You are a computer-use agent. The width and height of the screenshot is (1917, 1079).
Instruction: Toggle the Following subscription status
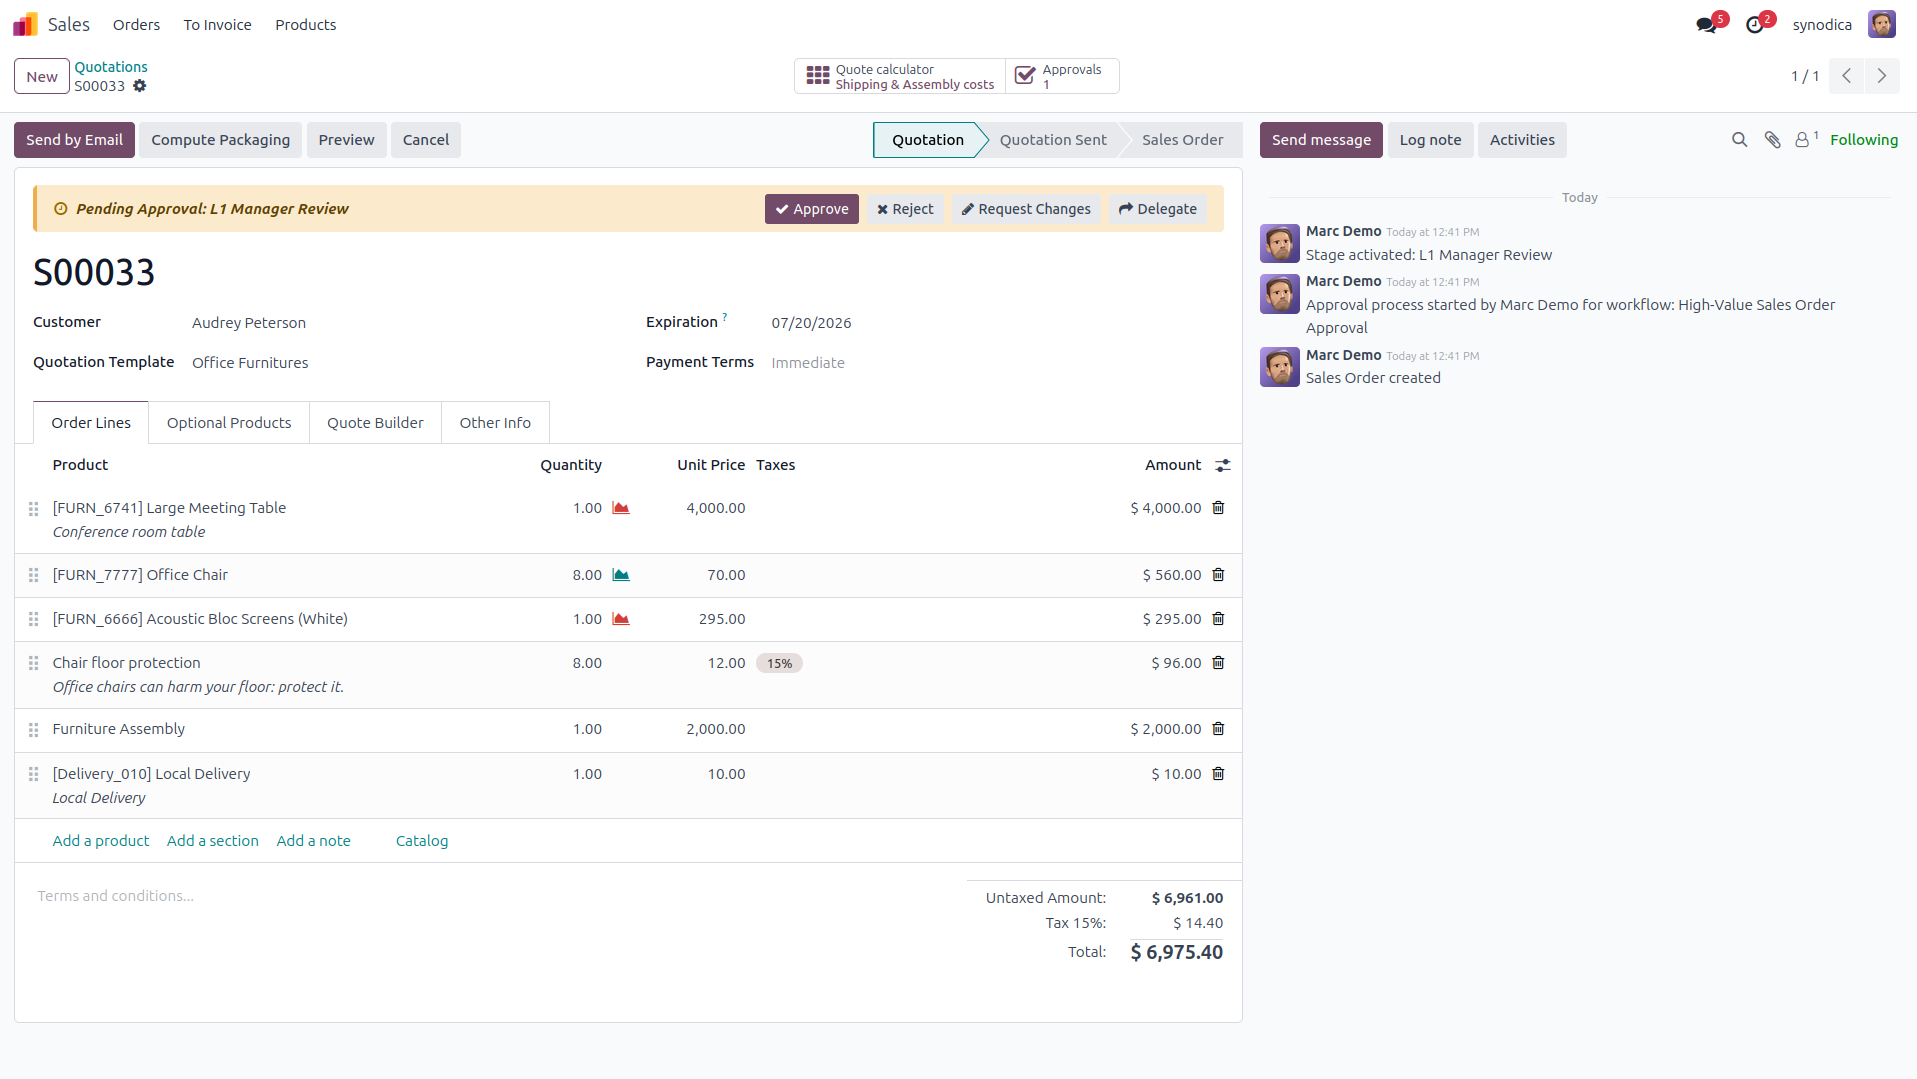[x=1864, y=140]
